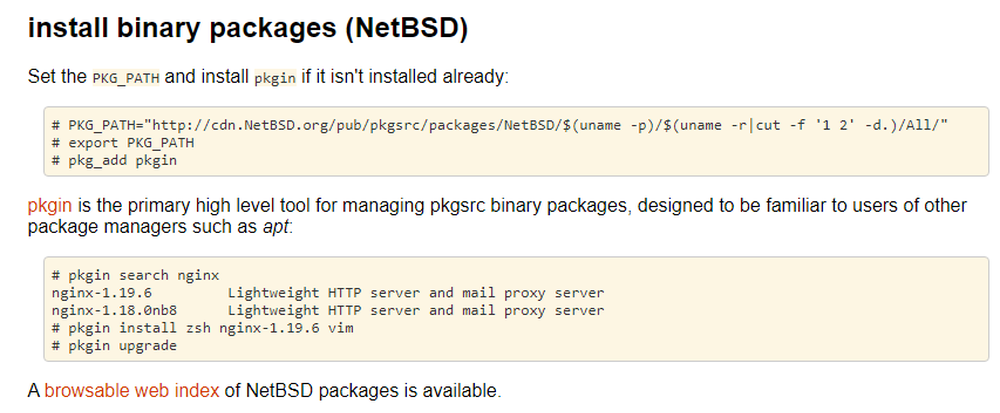
Task: Select the inline pkgin code in the intro sentence
Action: point(275,78)
